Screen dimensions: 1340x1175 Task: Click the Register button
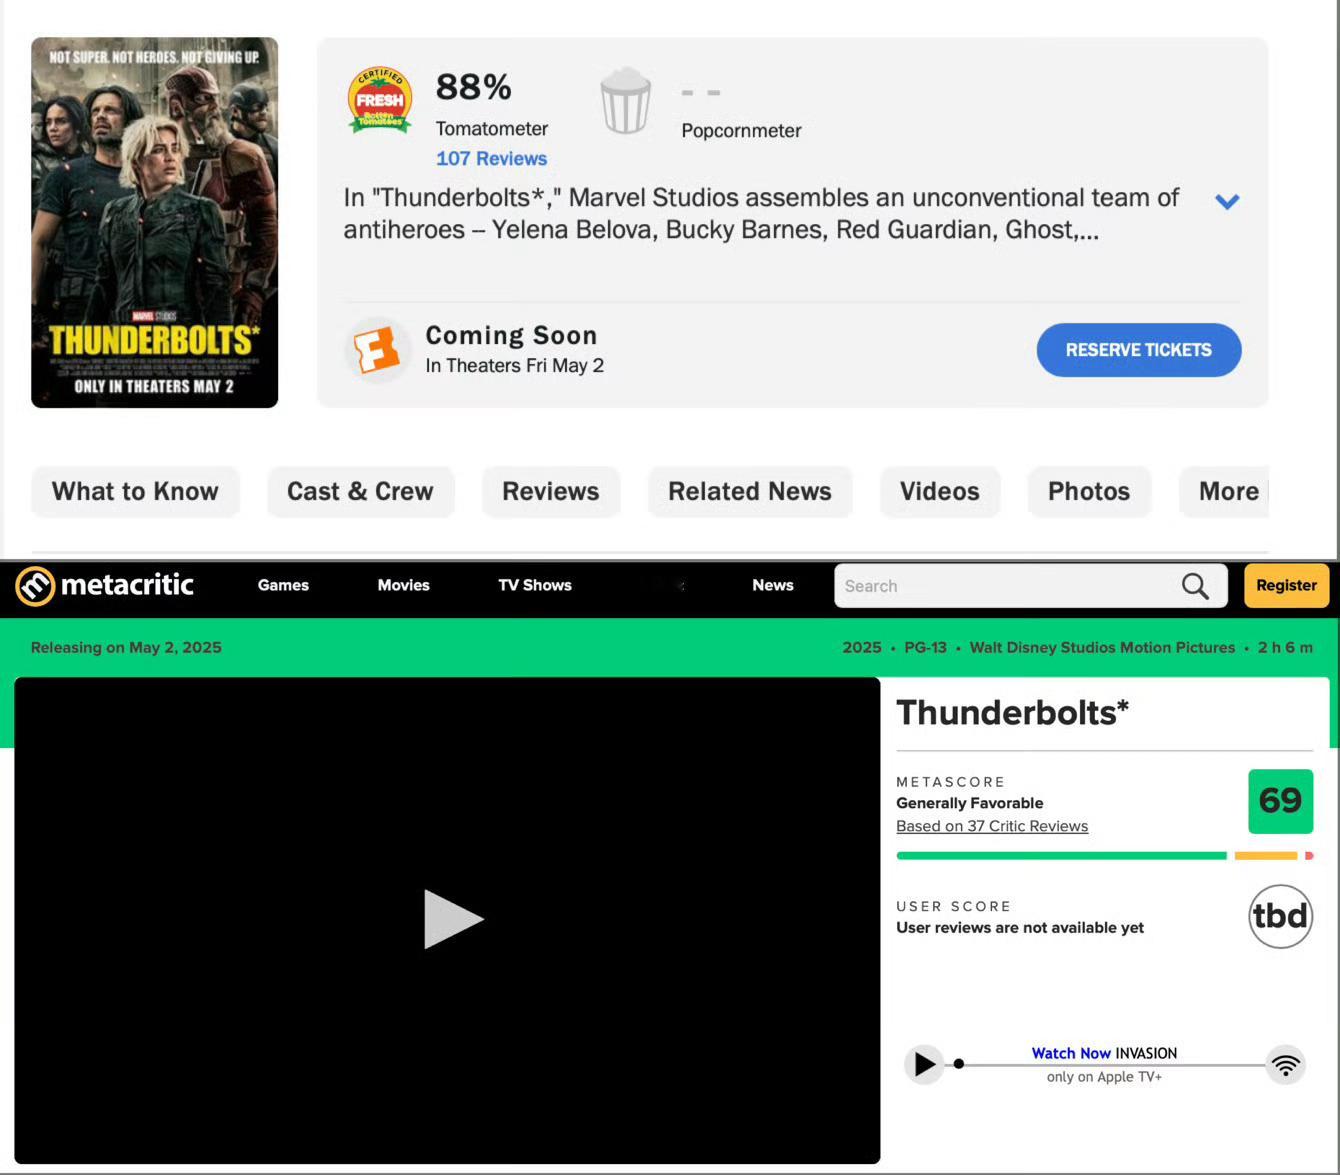[1286, 586]
